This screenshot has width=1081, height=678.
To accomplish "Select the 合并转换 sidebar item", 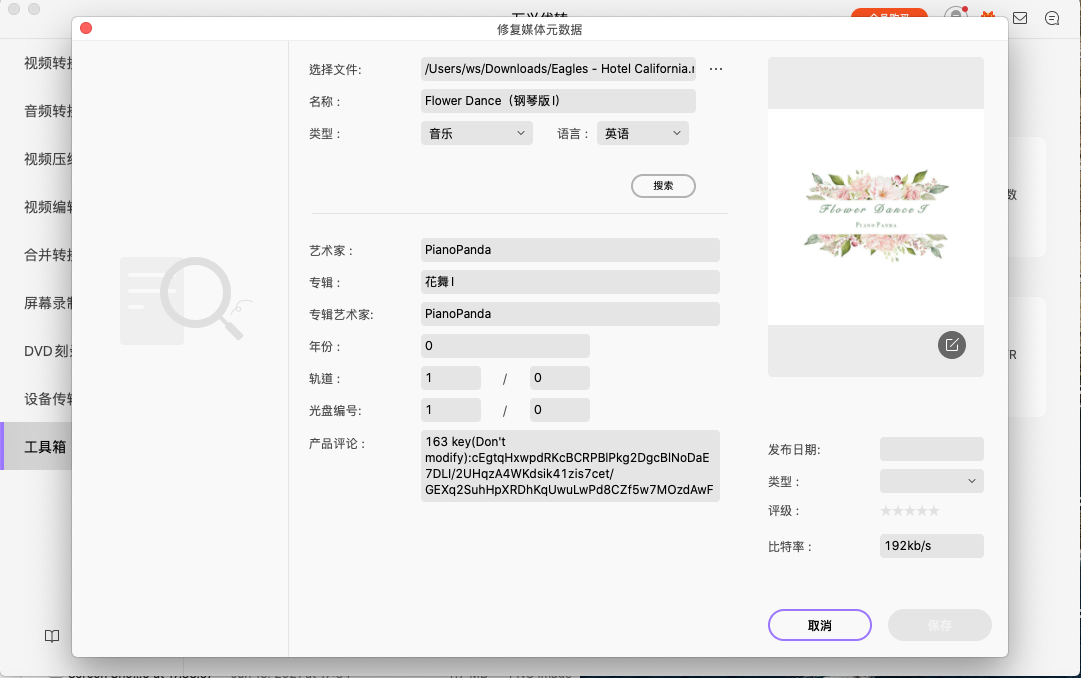I will tap(37, 255).
